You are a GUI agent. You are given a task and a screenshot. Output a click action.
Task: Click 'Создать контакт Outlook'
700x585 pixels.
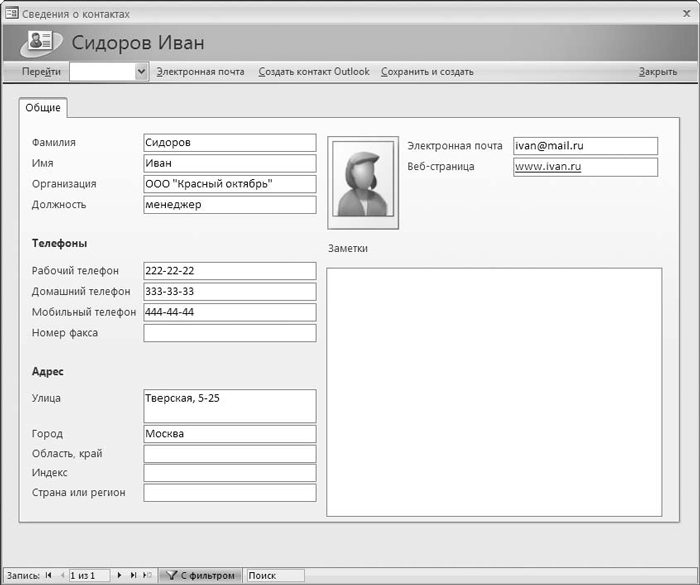314,72
